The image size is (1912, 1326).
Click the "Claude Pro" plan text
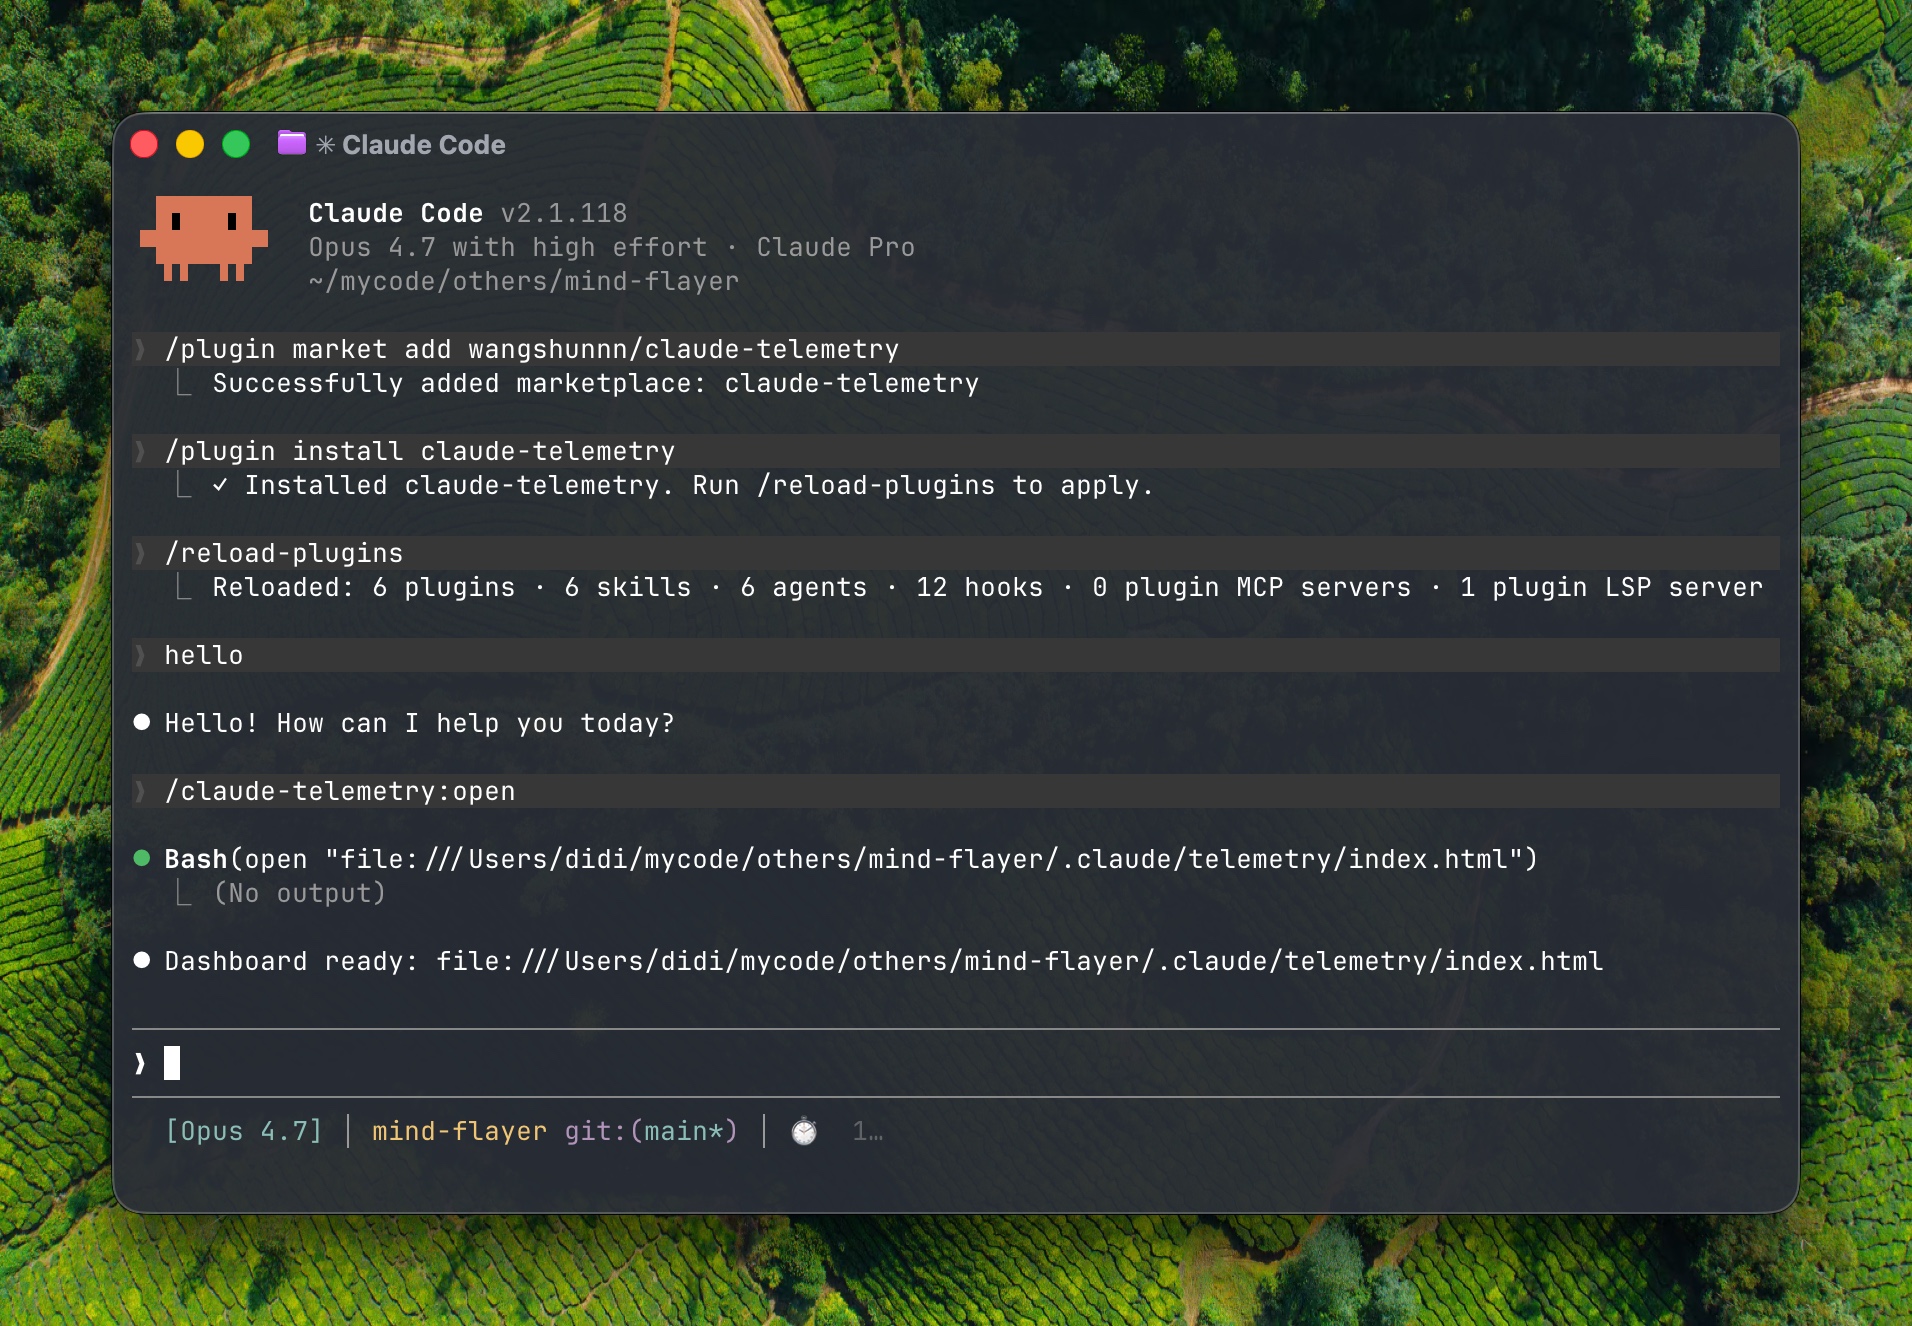pos(836,247)
